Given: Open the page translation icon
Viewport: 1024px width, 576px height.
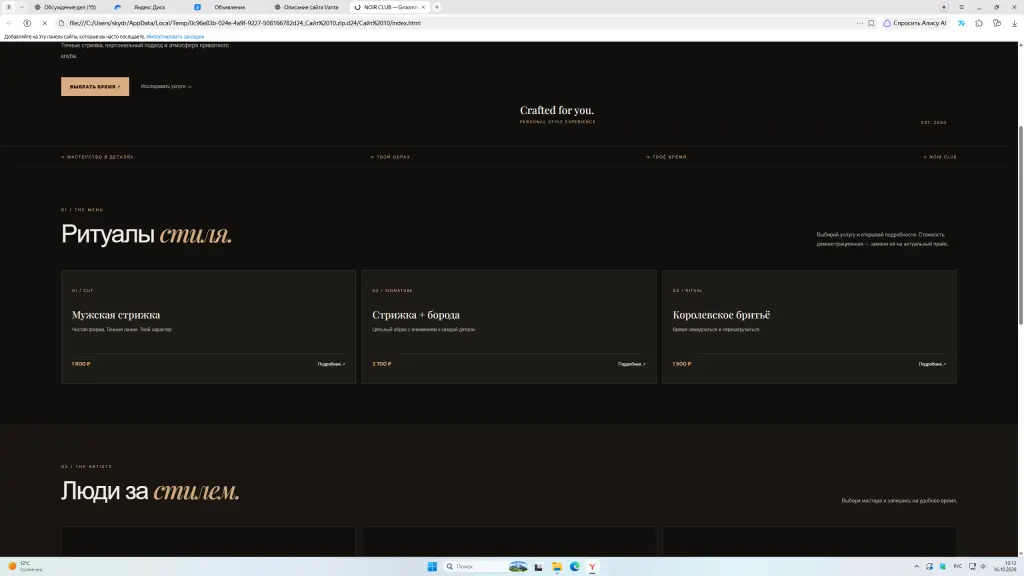Looking at the screenshot, I should coord(961,23).
